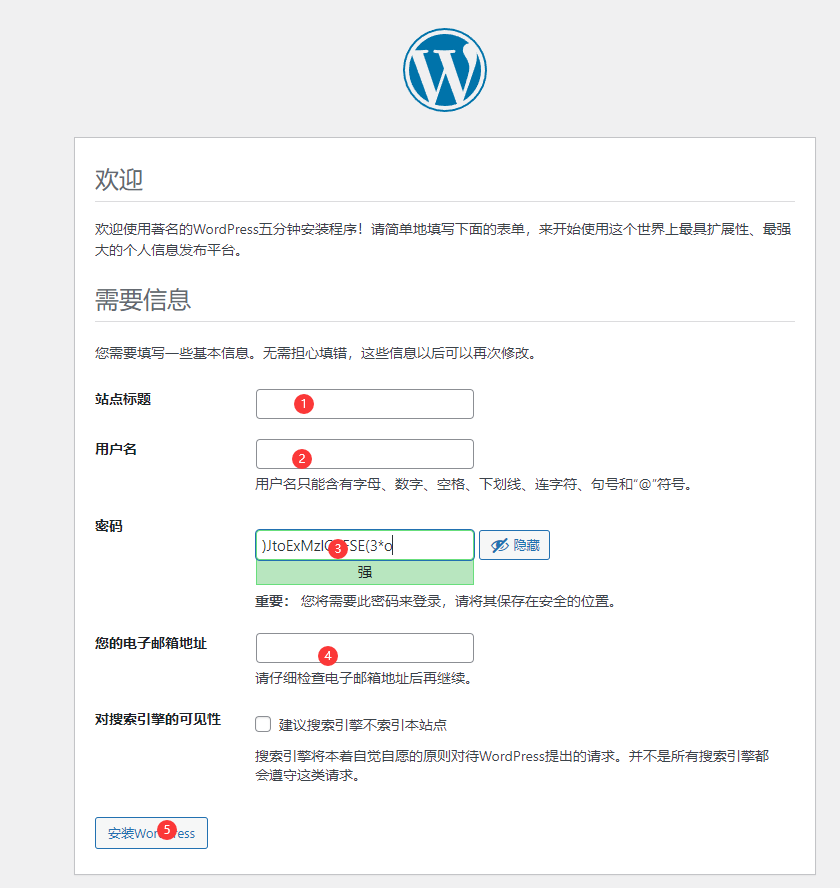
Task: Click the 需要信息 heading
Action: [x=143, y=300]
